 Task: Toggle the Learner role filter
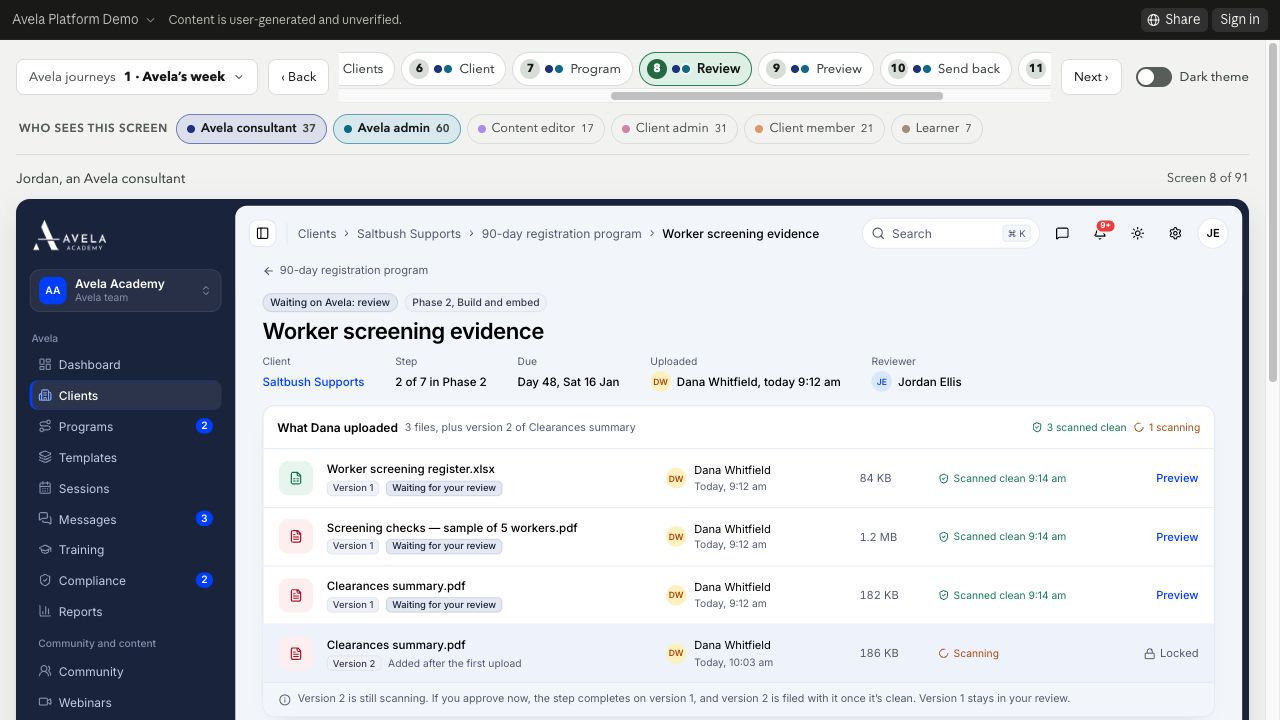[x=937, y=128]
